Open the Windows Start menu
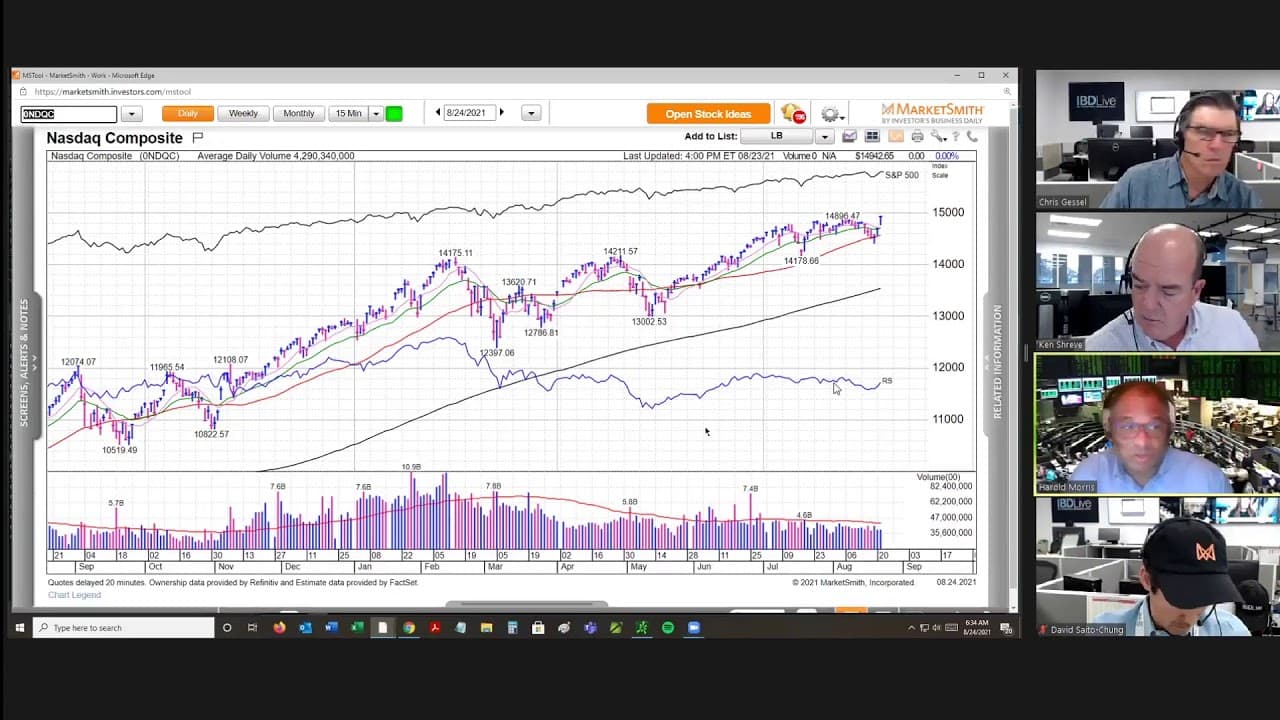The width and height of the screenshot is (1280, 720). click(x=19, y=628)
